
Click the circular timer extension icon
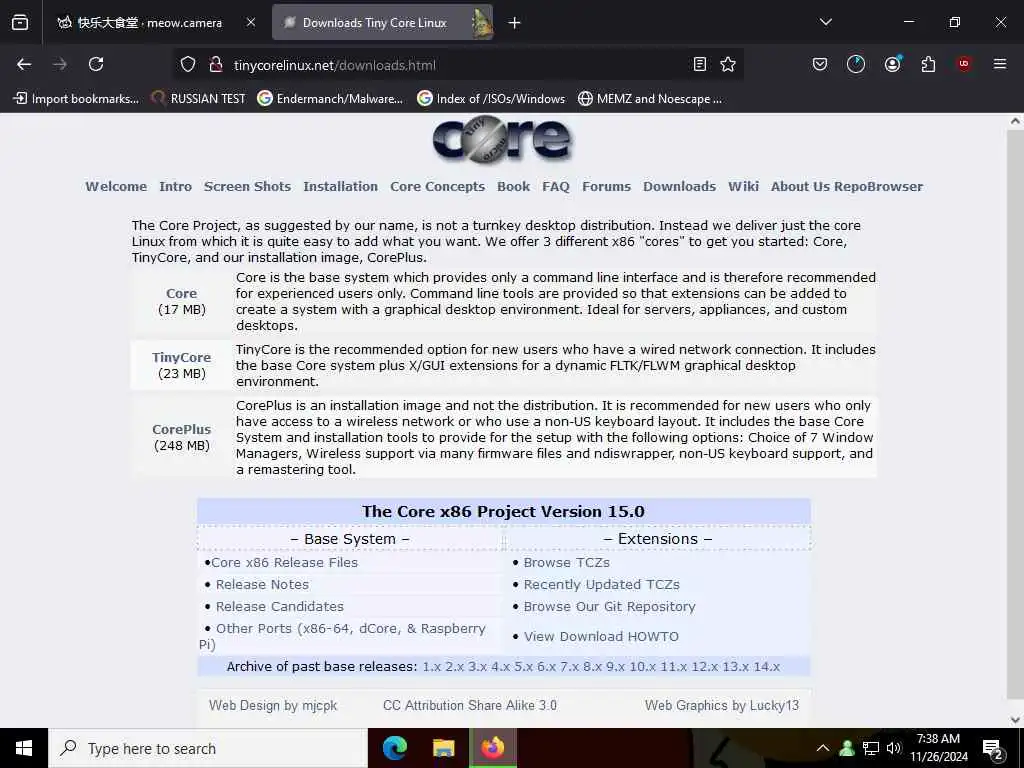(x=856, y=64)
